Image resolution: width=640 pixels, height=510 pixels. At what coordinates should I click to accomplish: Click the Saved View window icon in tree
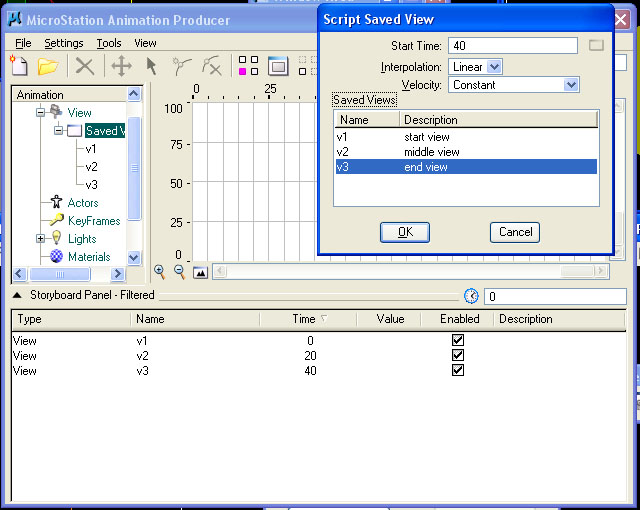pyautogui.click(x=74, y=131)
